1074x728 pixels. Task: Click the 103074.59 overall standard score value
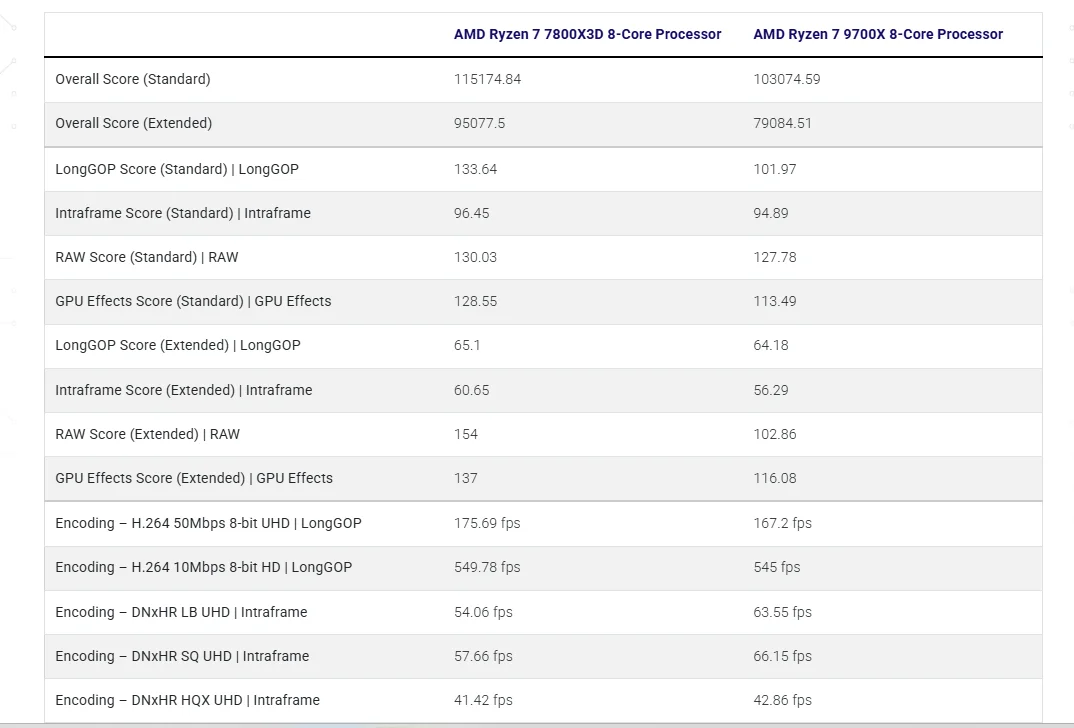pyautogui.click(x=786, y=79)
